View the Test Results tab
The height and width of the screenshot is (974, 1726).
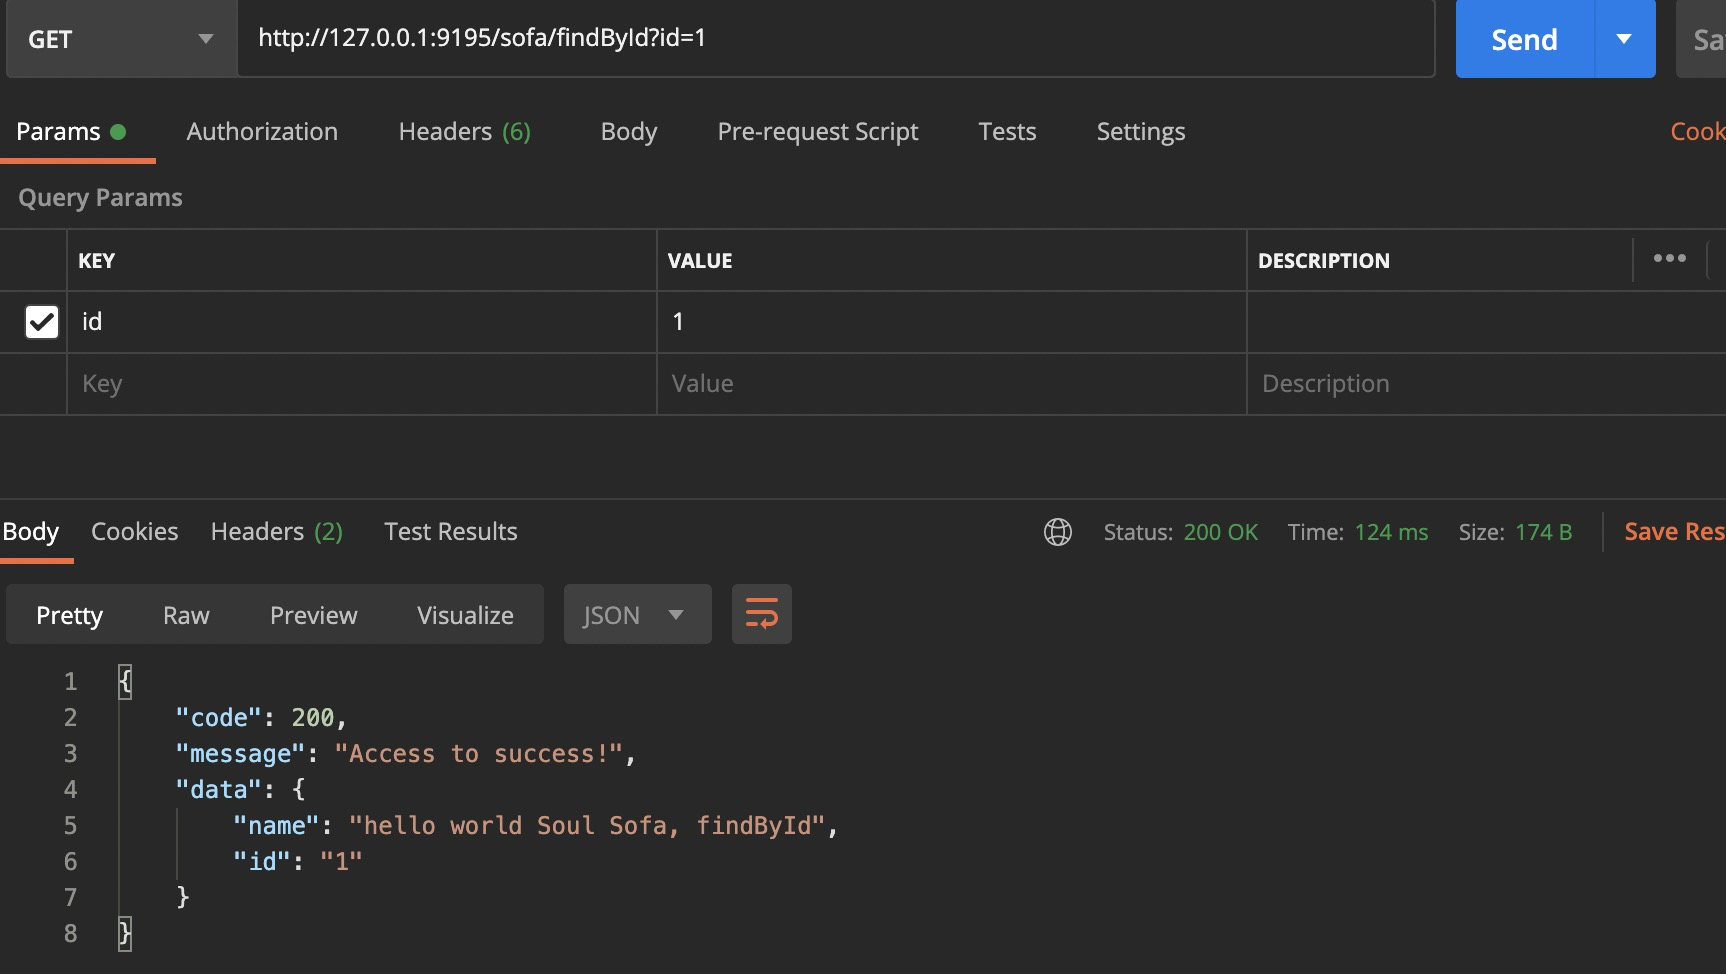pos(450,532)
